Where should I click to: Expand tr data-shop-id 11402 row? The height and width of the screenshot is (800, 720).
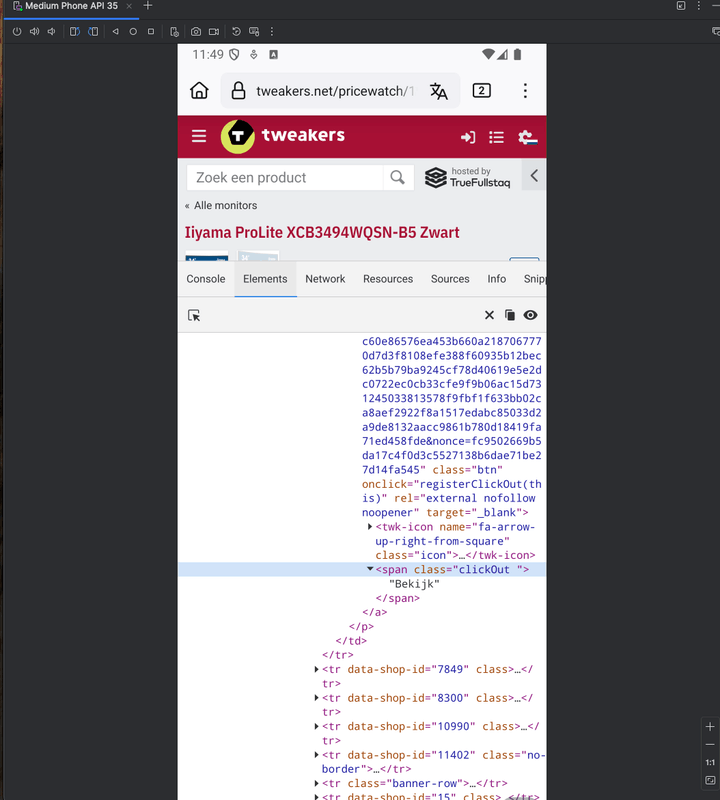point(316,755)
